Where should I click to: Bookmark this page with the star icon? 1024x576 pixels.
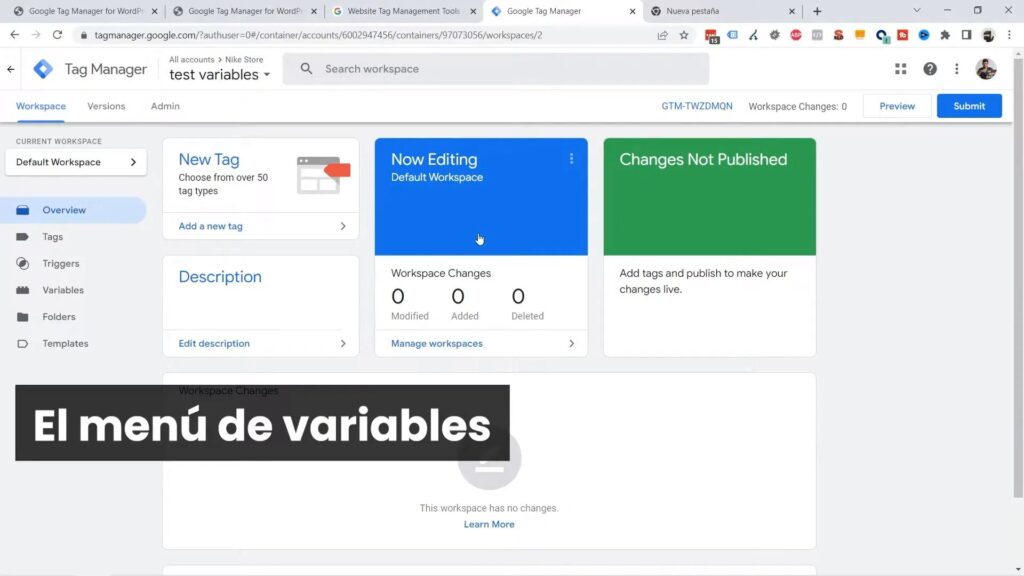(684, 35)
